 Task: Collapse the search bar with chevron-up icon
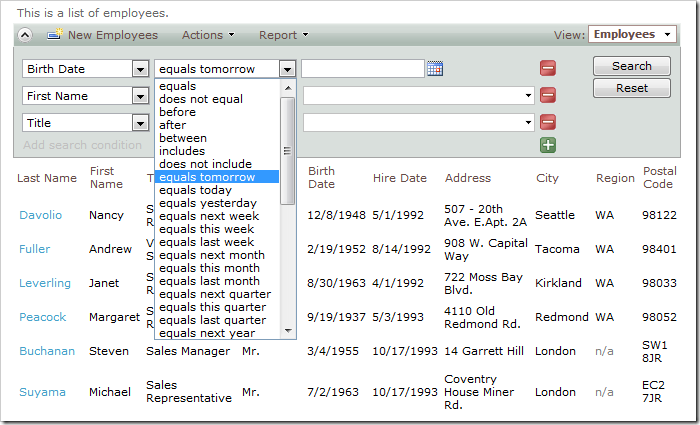coord(25,35)
